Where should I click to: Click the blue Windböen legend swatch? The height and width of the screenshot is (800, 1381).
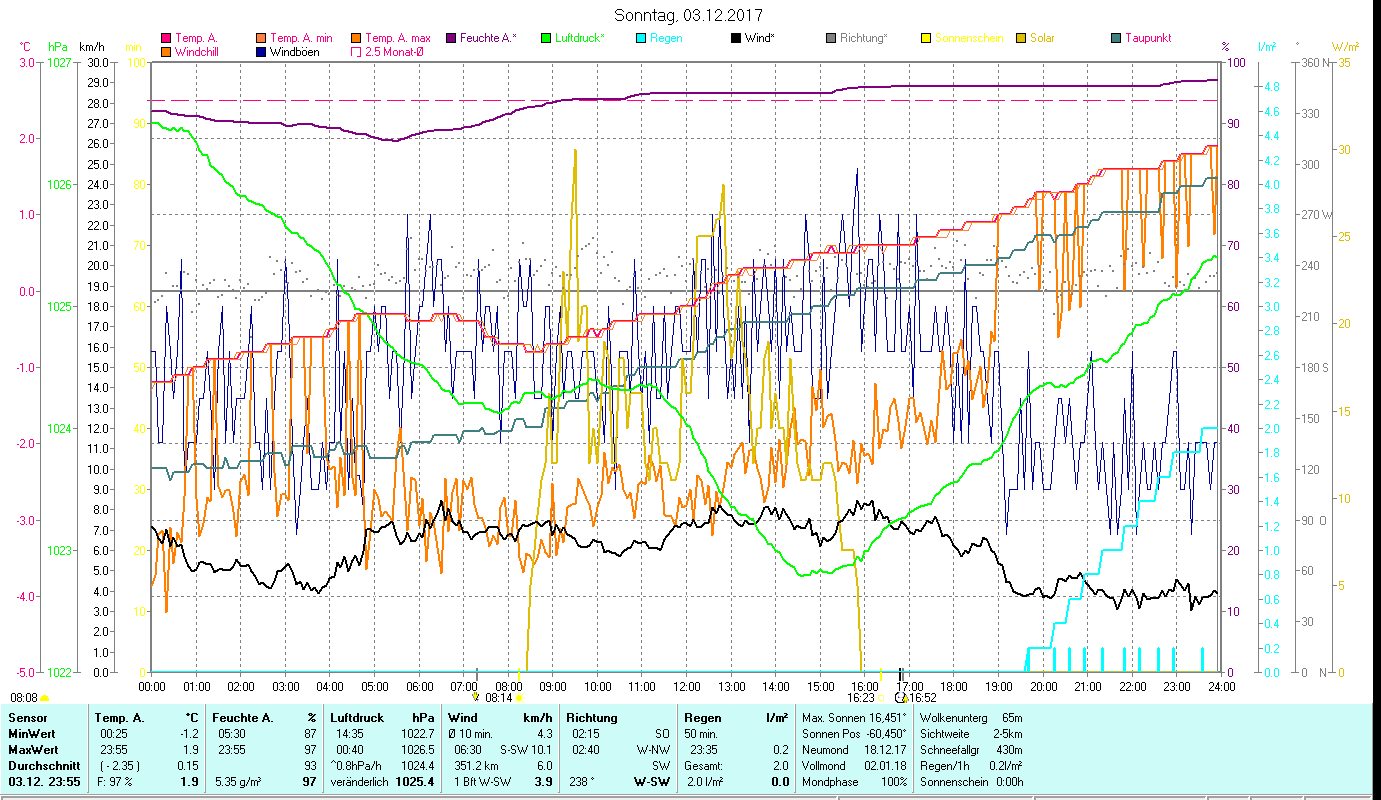coord(261,51)
